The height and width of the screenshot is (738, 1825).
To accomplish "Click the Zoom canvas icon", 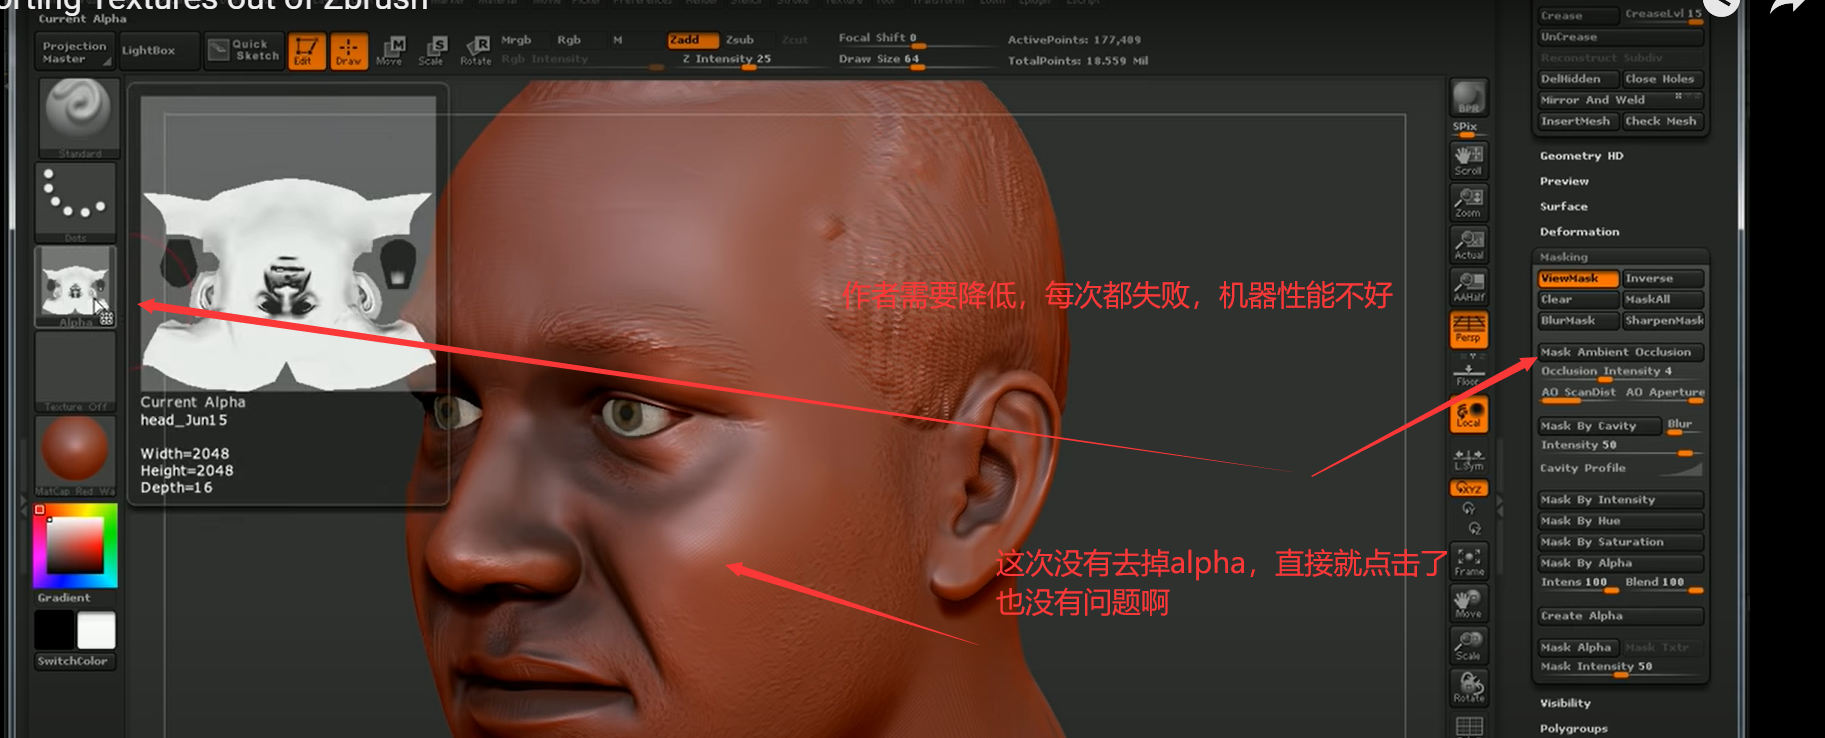I will [x=1468, y=202].
